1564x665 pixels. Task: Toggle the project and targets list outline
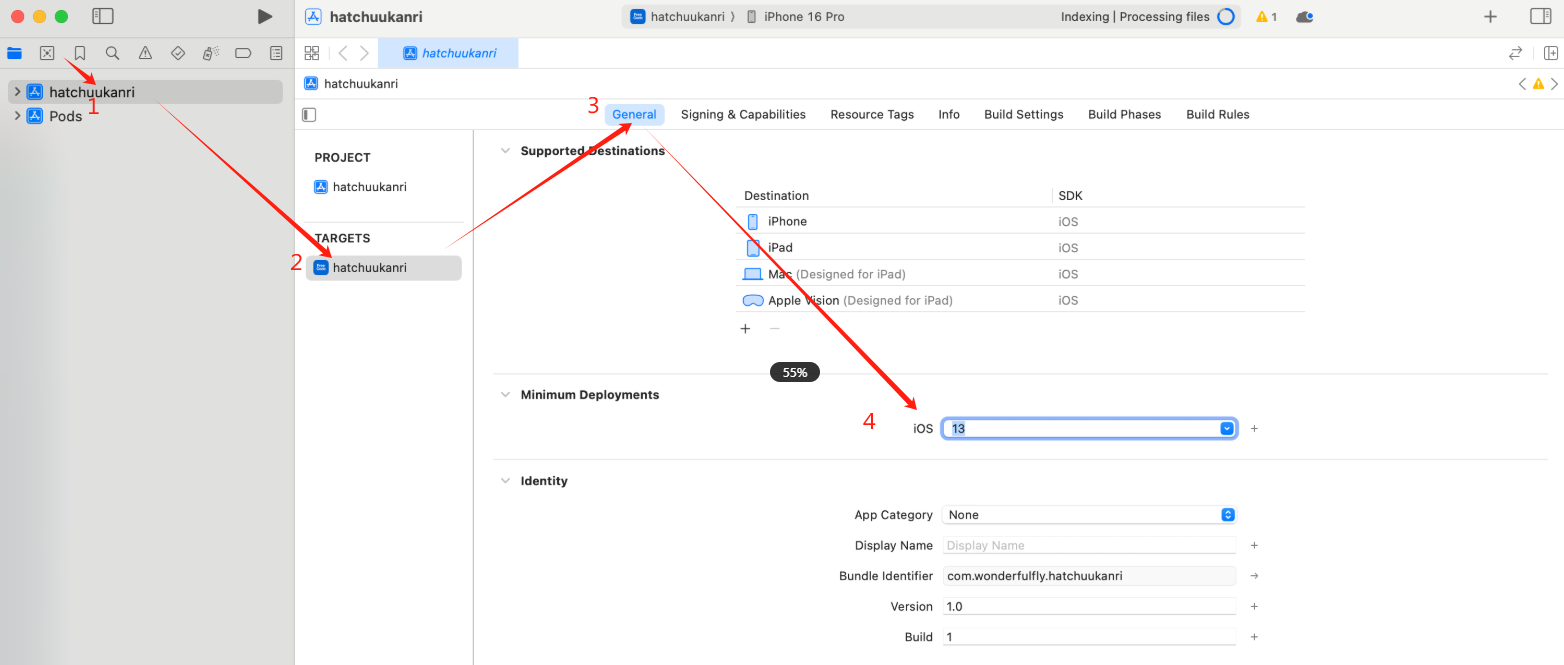309,115
